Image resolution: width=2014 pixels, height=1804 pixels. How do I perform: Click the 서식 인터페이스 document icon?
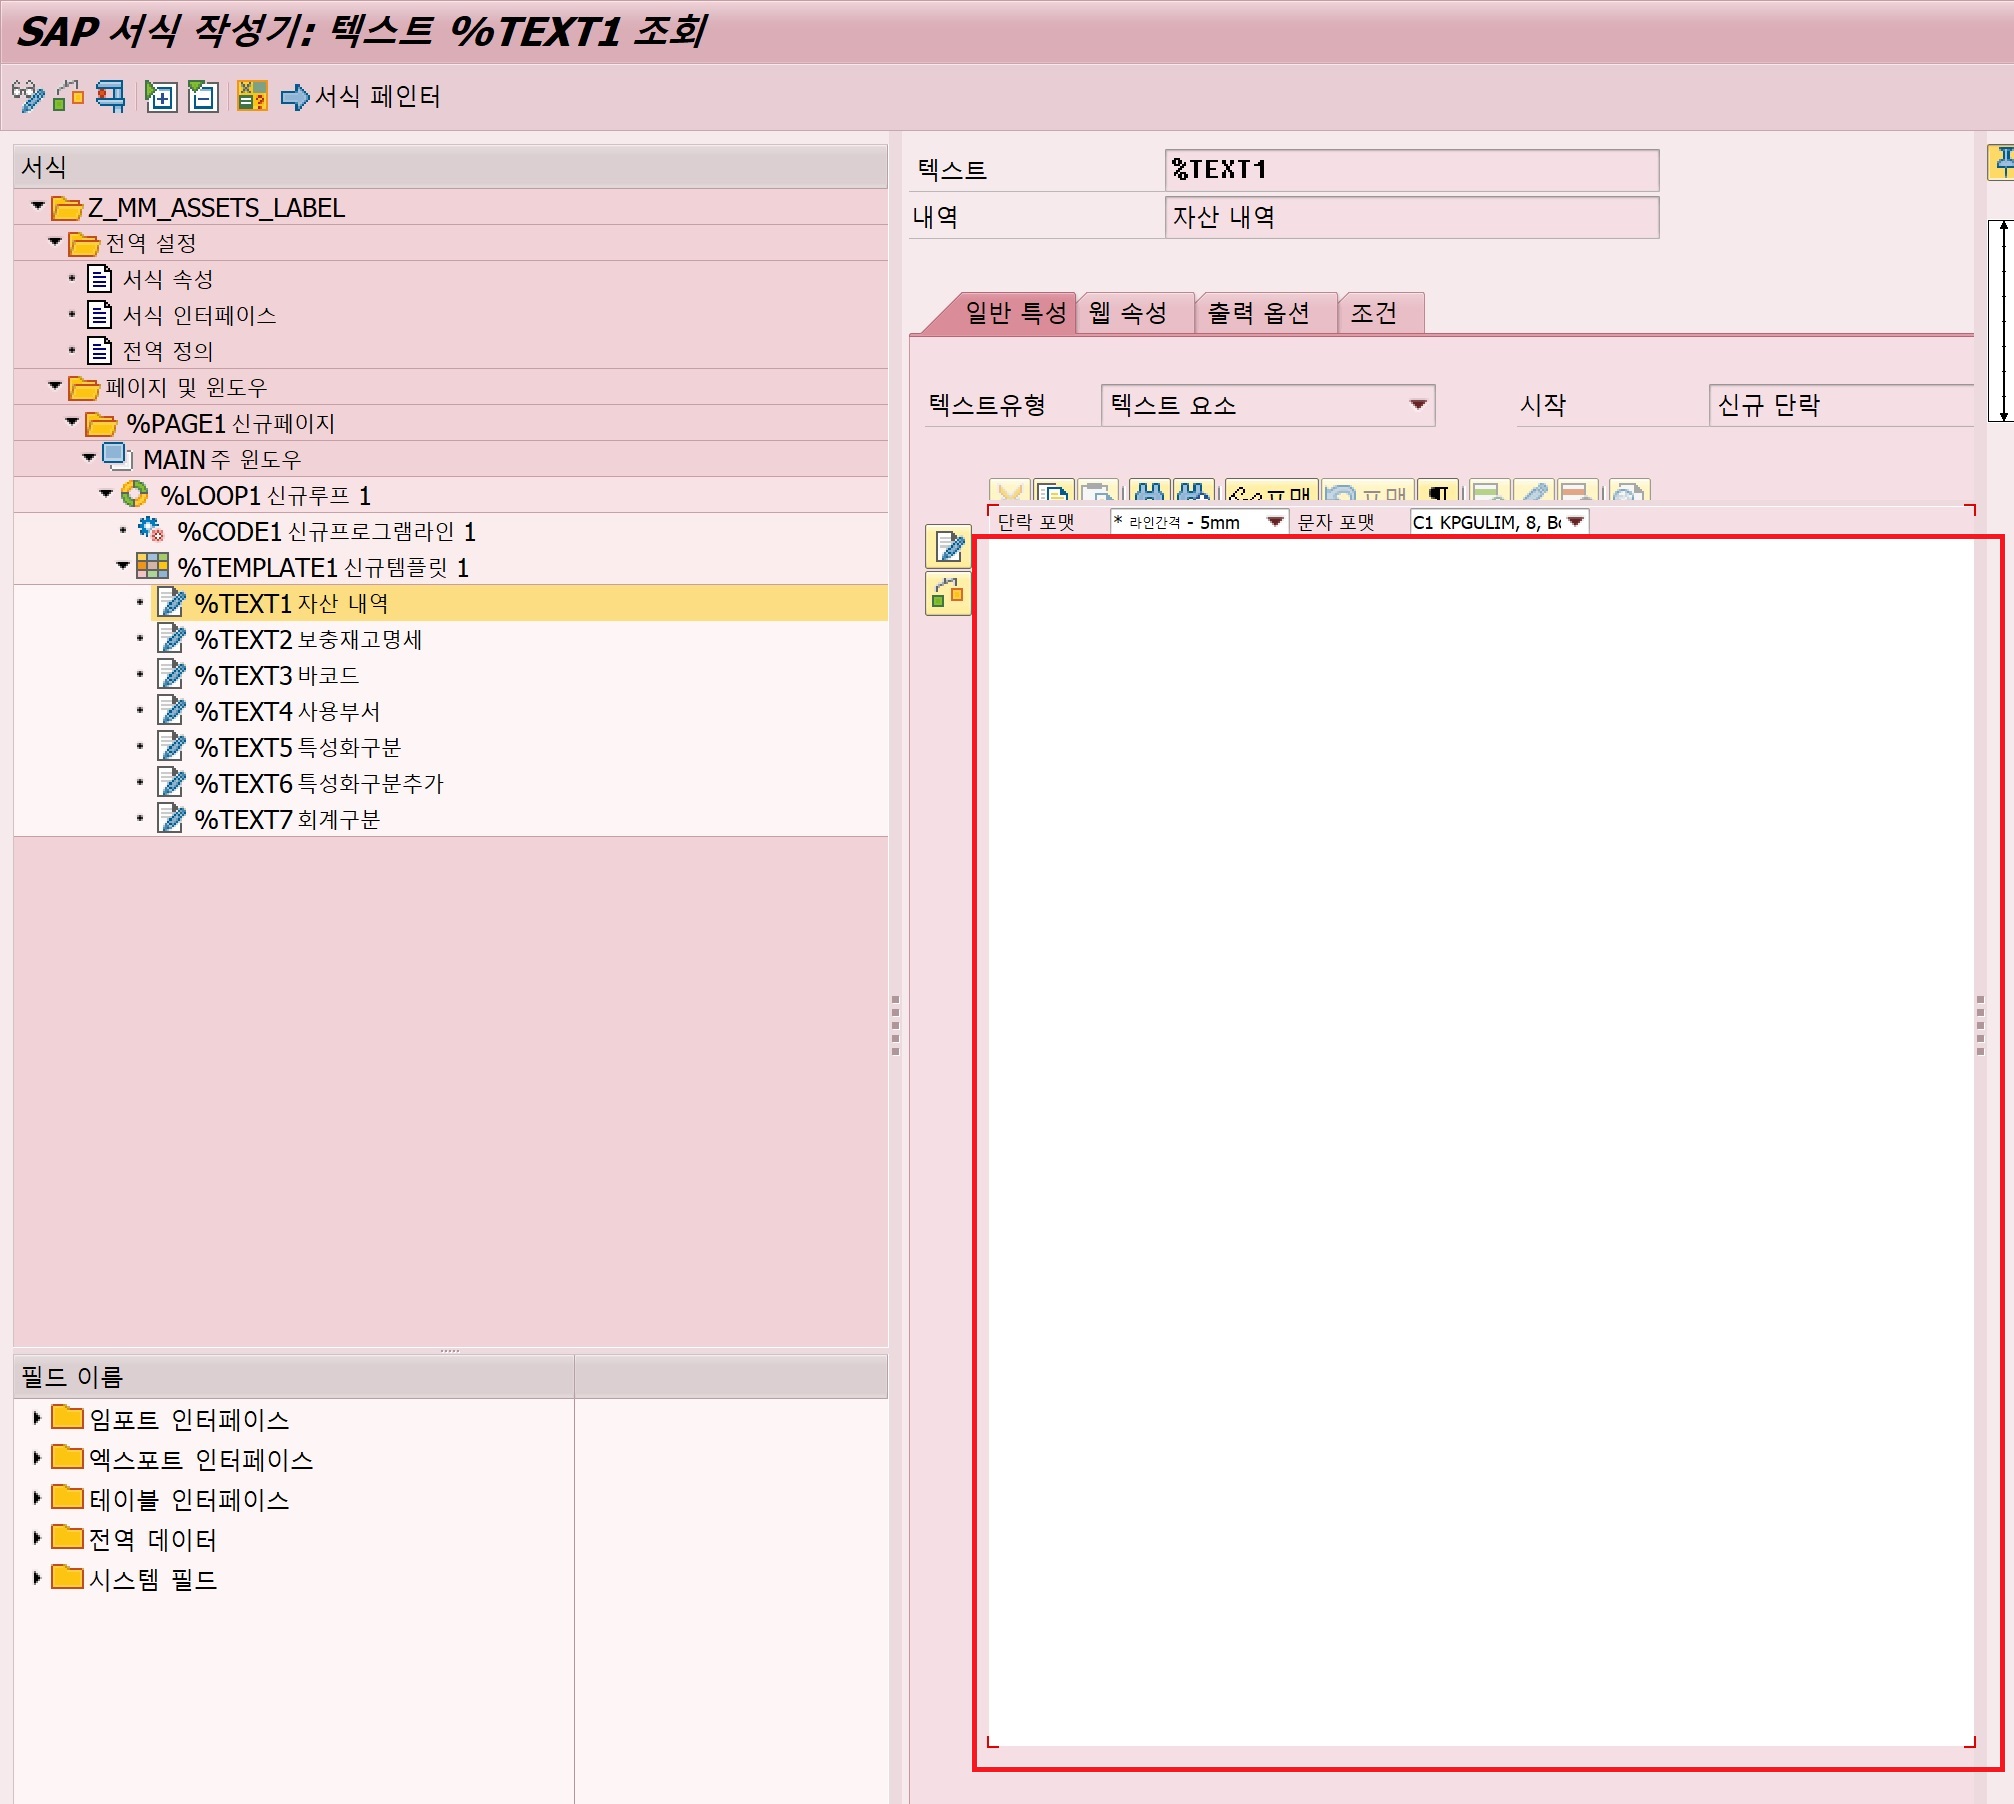tap(99, 314)
